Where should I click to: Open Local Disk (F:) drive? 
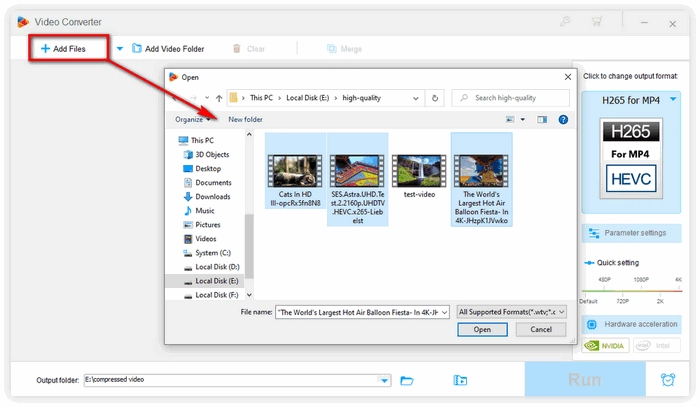pos(211,295)
